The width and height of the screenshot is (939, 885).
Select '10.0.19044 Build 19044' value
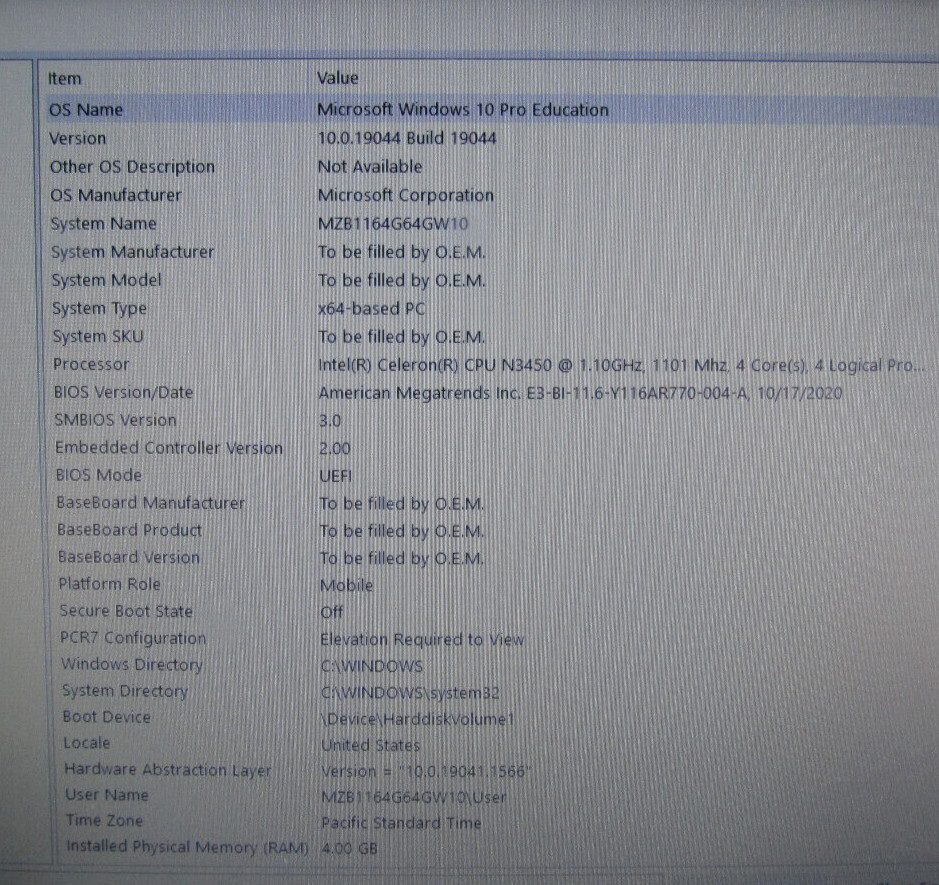407,138
